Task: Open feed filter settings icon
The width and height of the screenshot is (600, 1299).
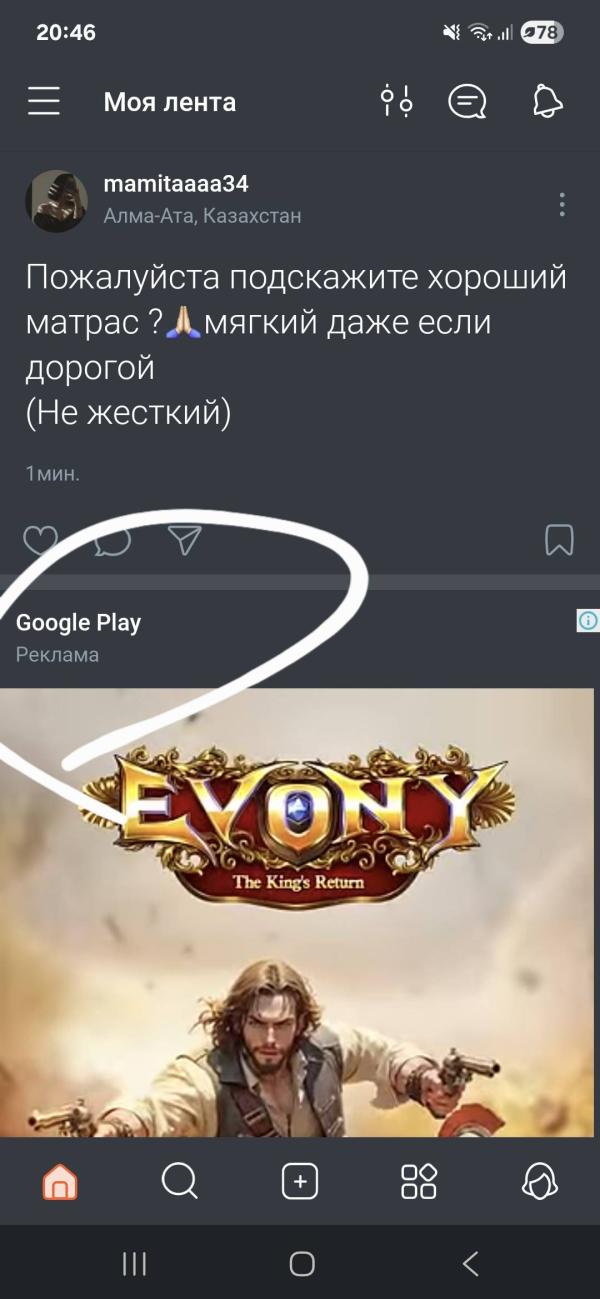Action: pyautogui.click(x=396, y=101)
